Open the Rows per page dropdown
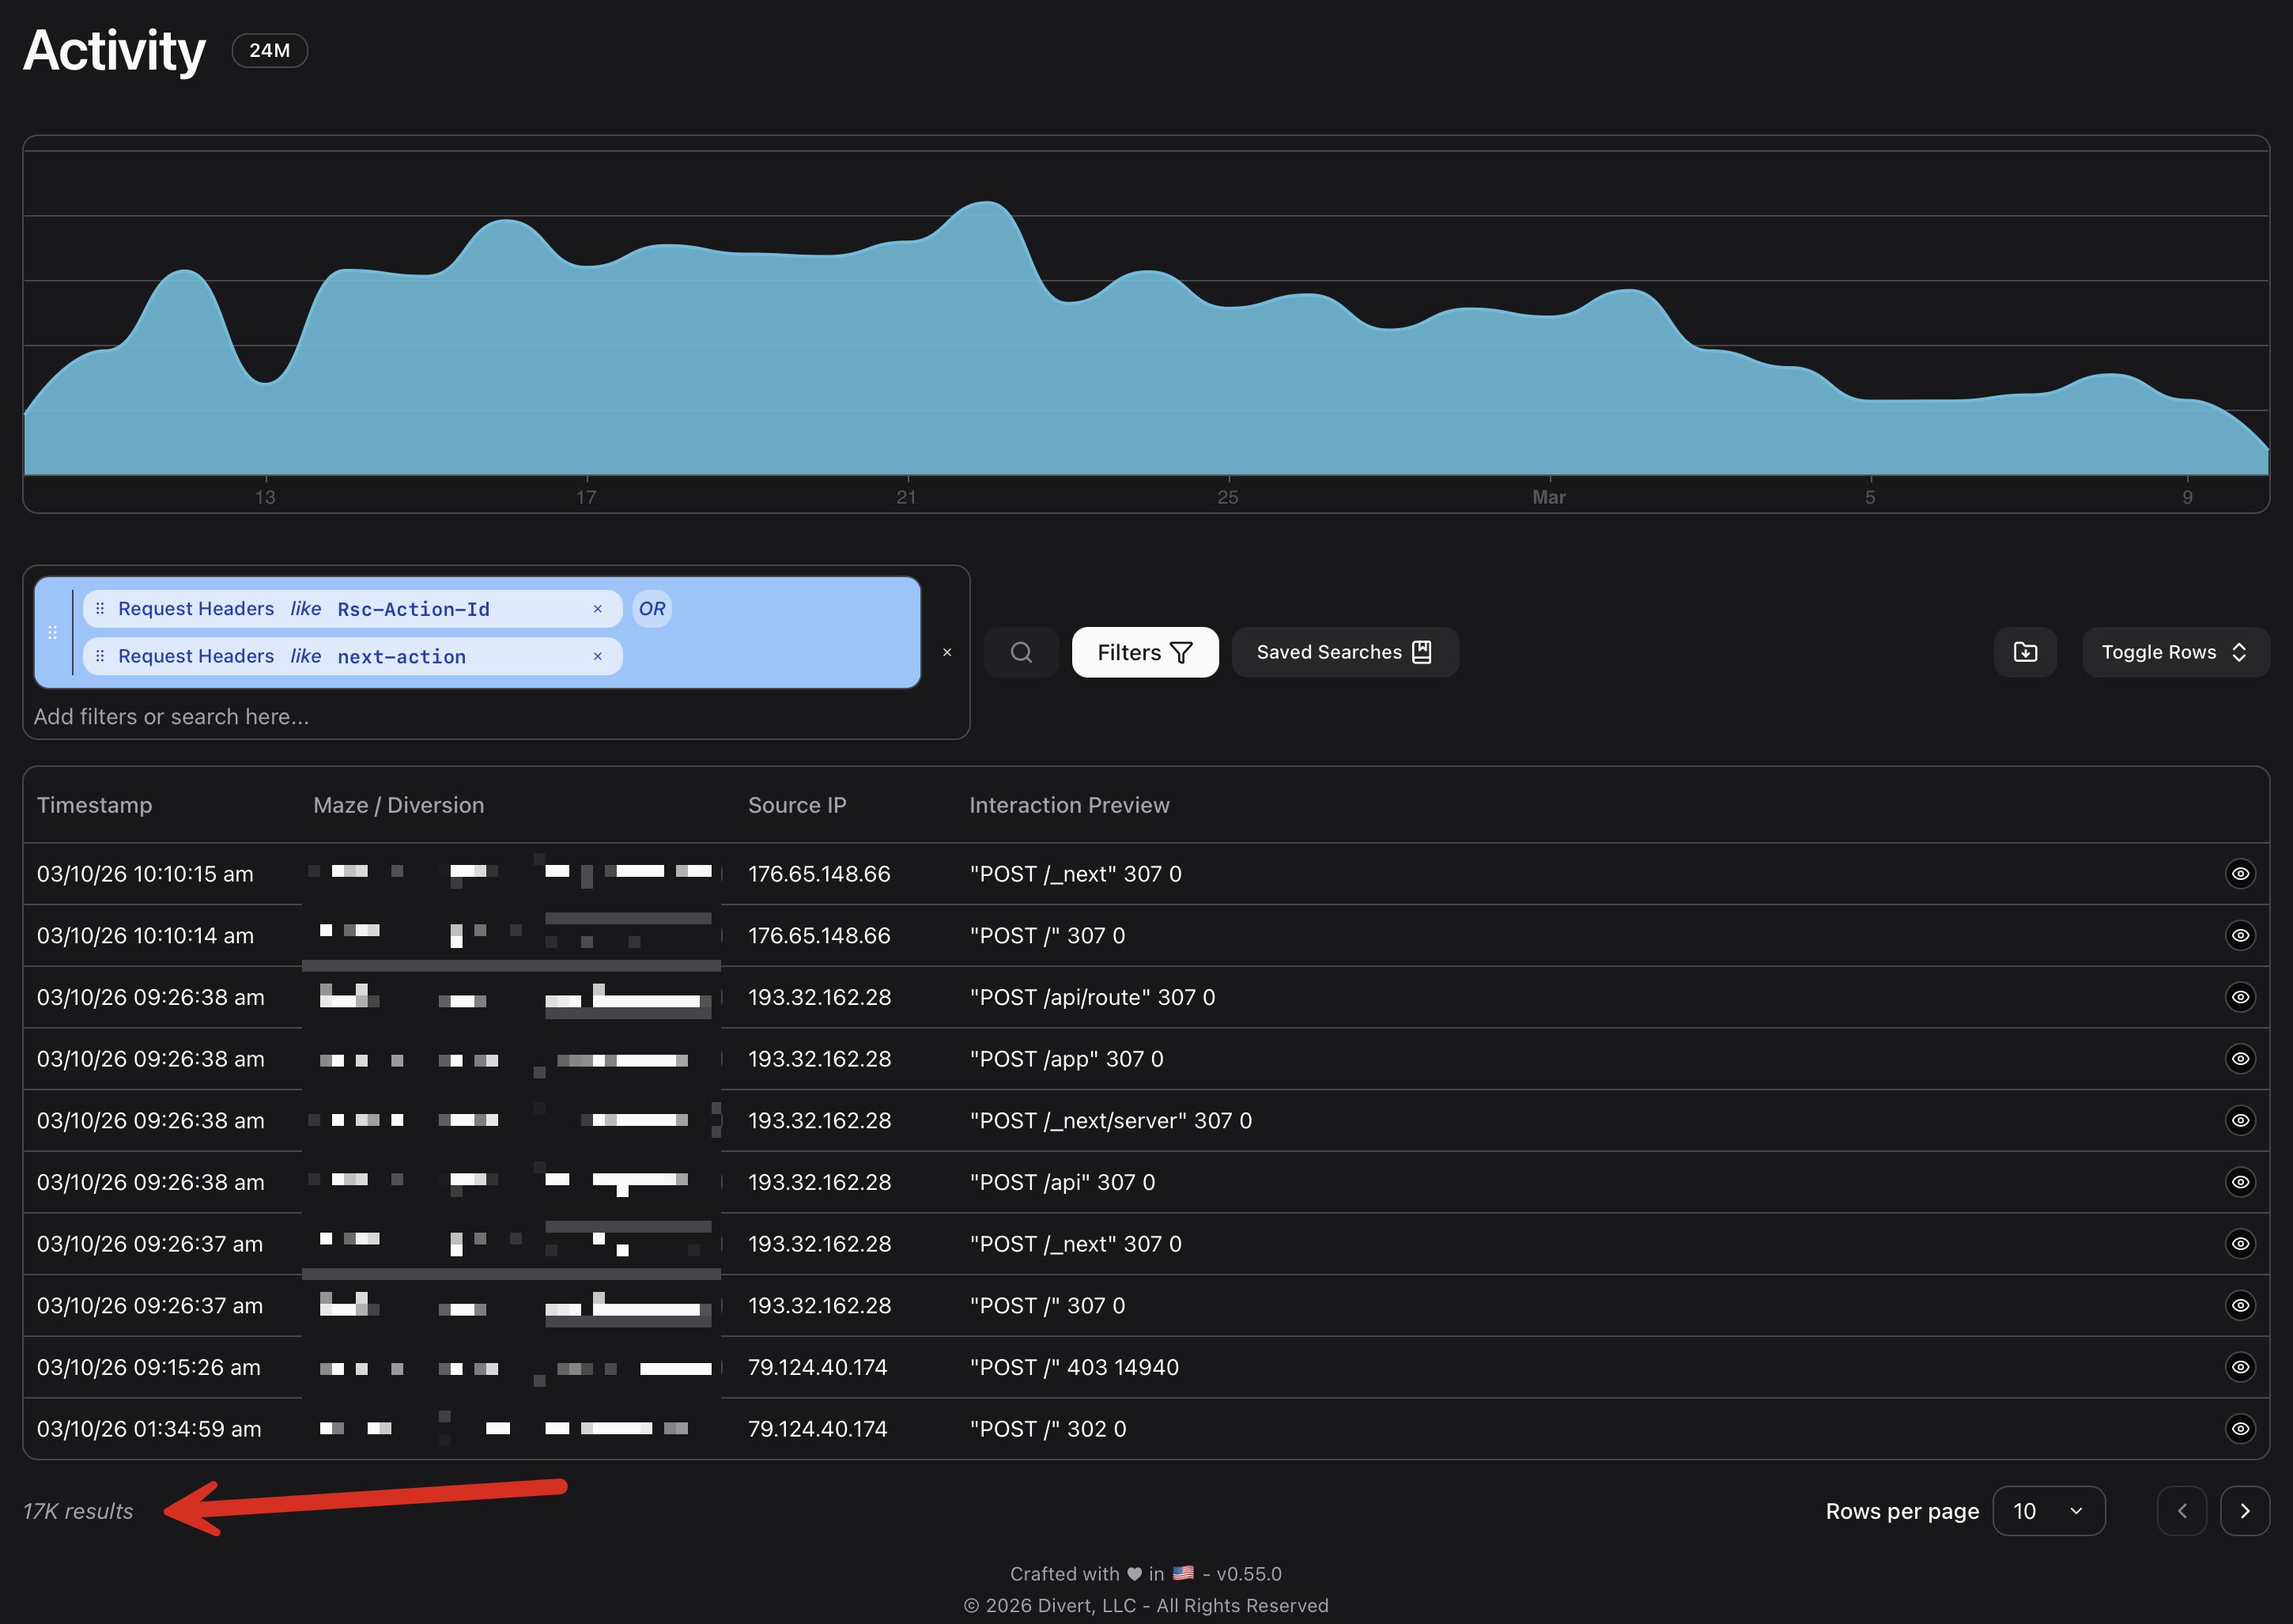 tap(2048, 1511)
